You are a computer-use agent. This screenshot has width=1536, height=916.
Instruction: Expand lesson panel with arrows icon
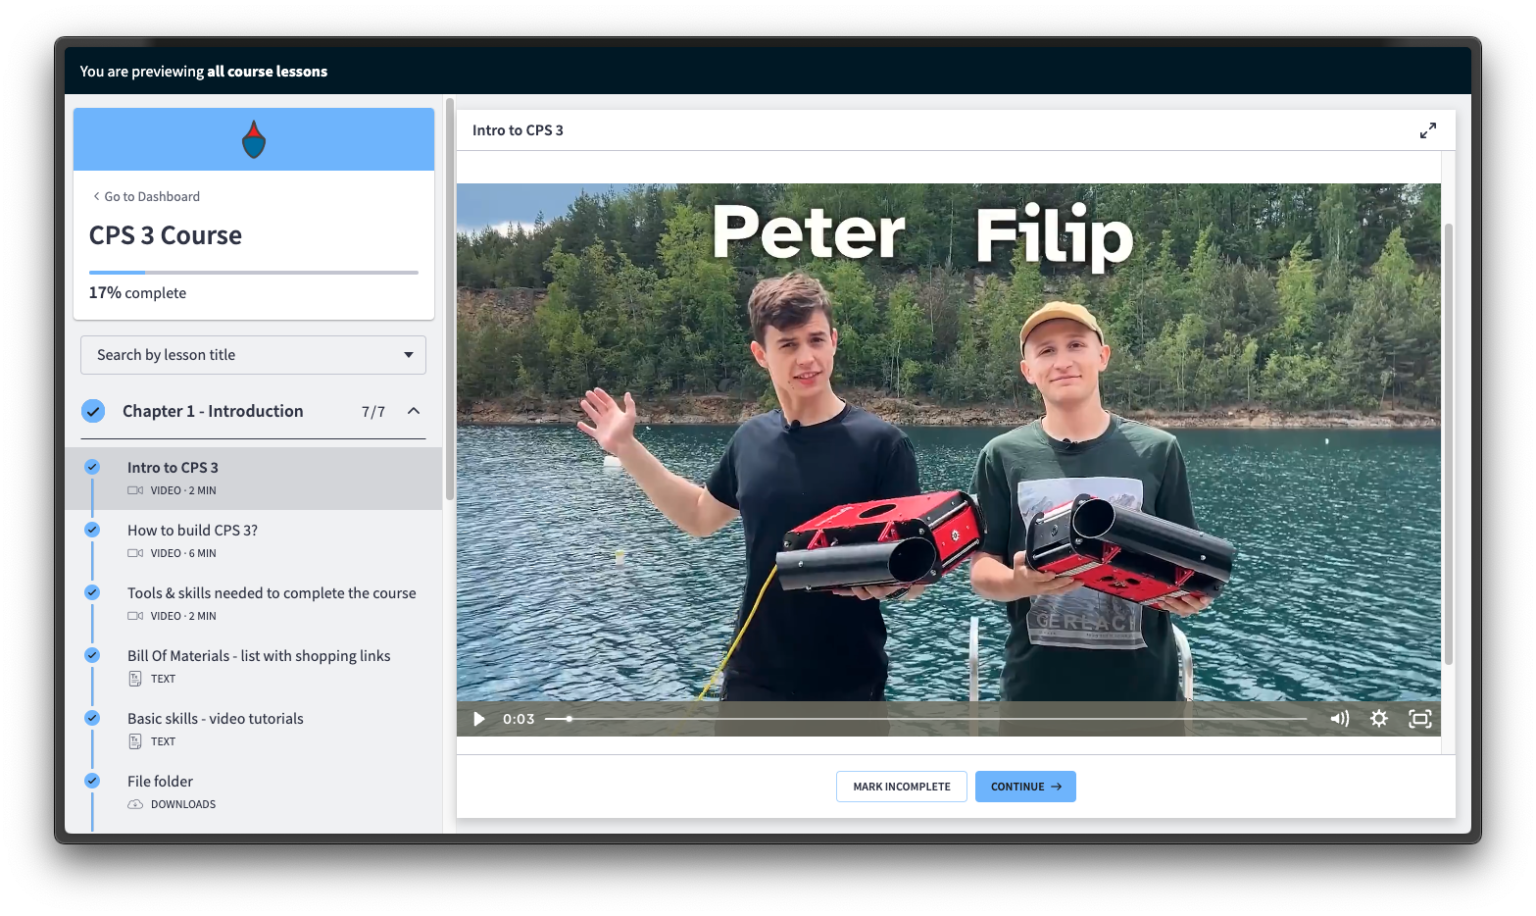point(1428,131)
